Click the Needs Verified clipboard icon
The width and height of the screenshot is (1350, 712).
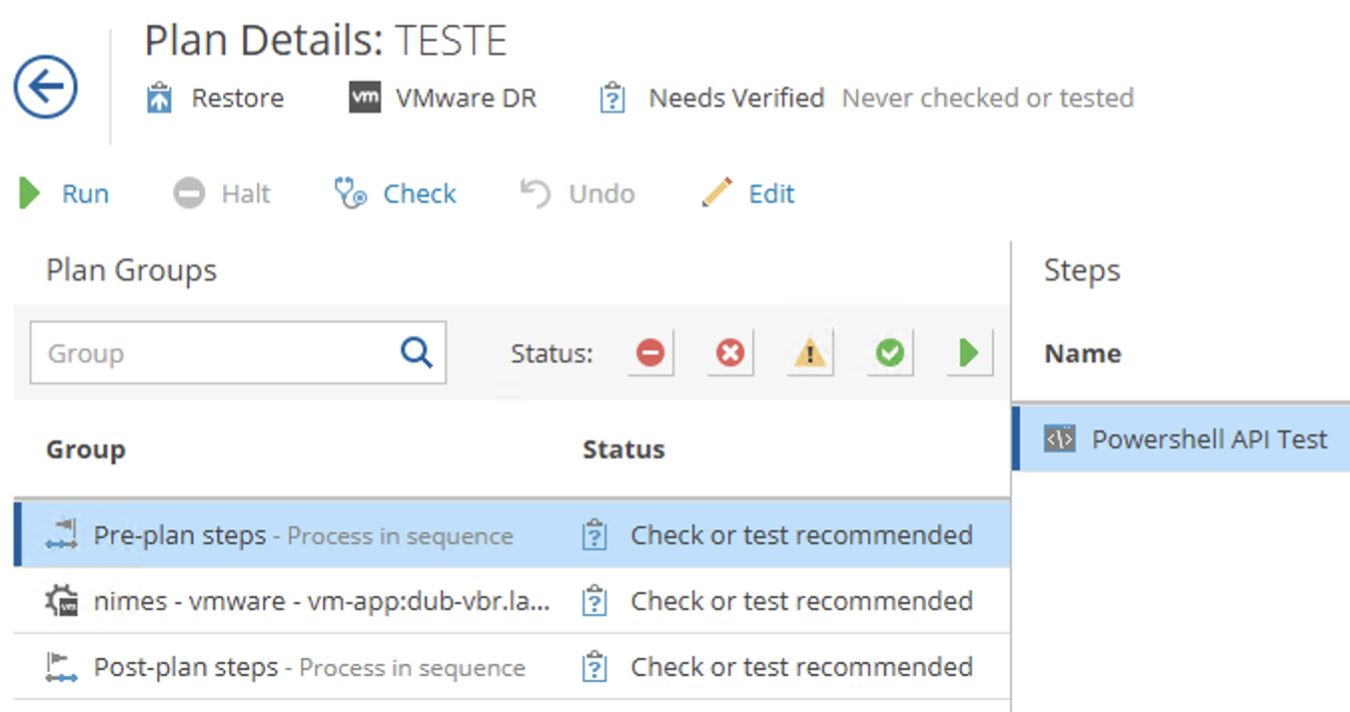pyautogui.click(x=612, y=98)
